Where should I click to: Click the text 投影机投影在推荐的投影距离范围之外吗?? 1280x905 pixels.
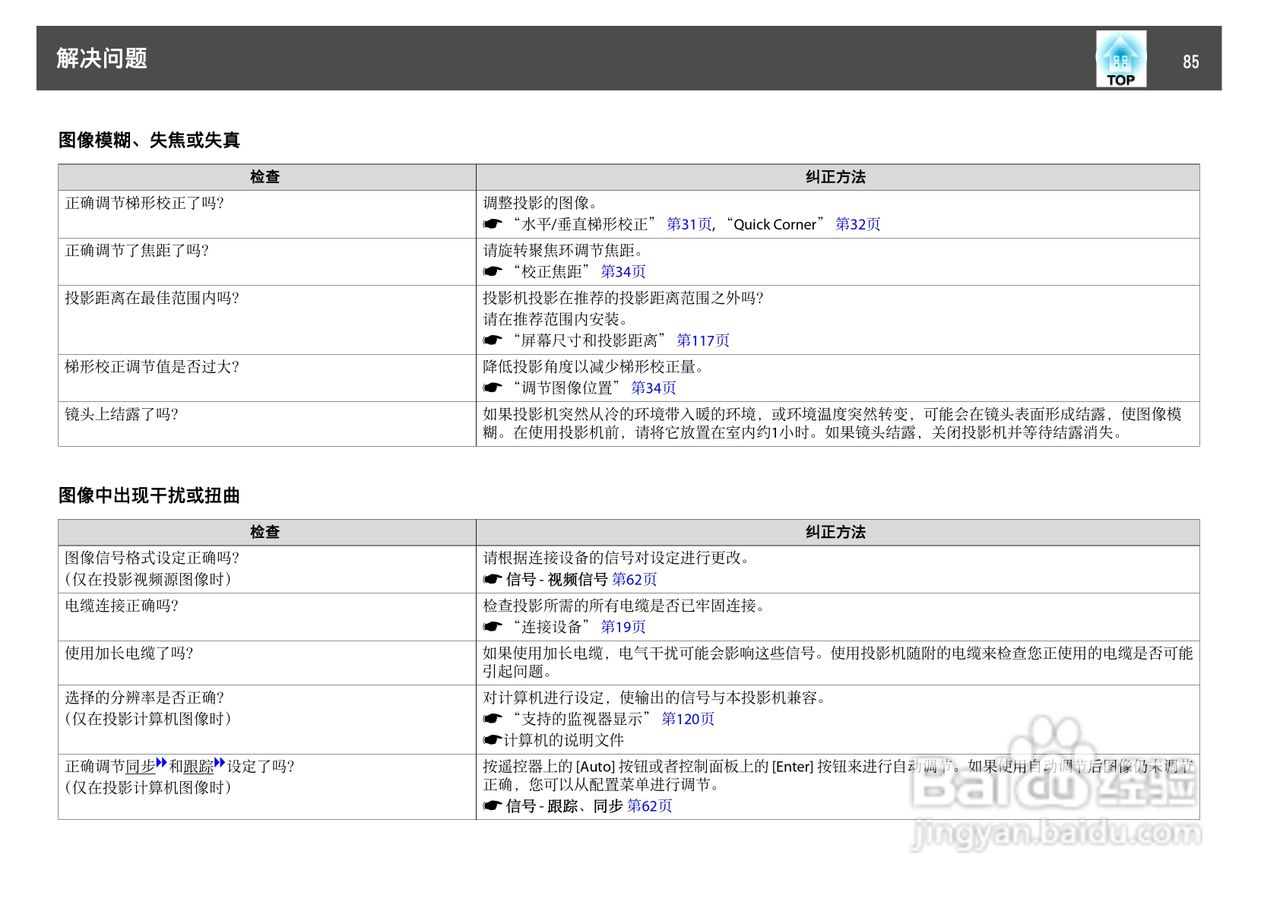coord(623,298)
